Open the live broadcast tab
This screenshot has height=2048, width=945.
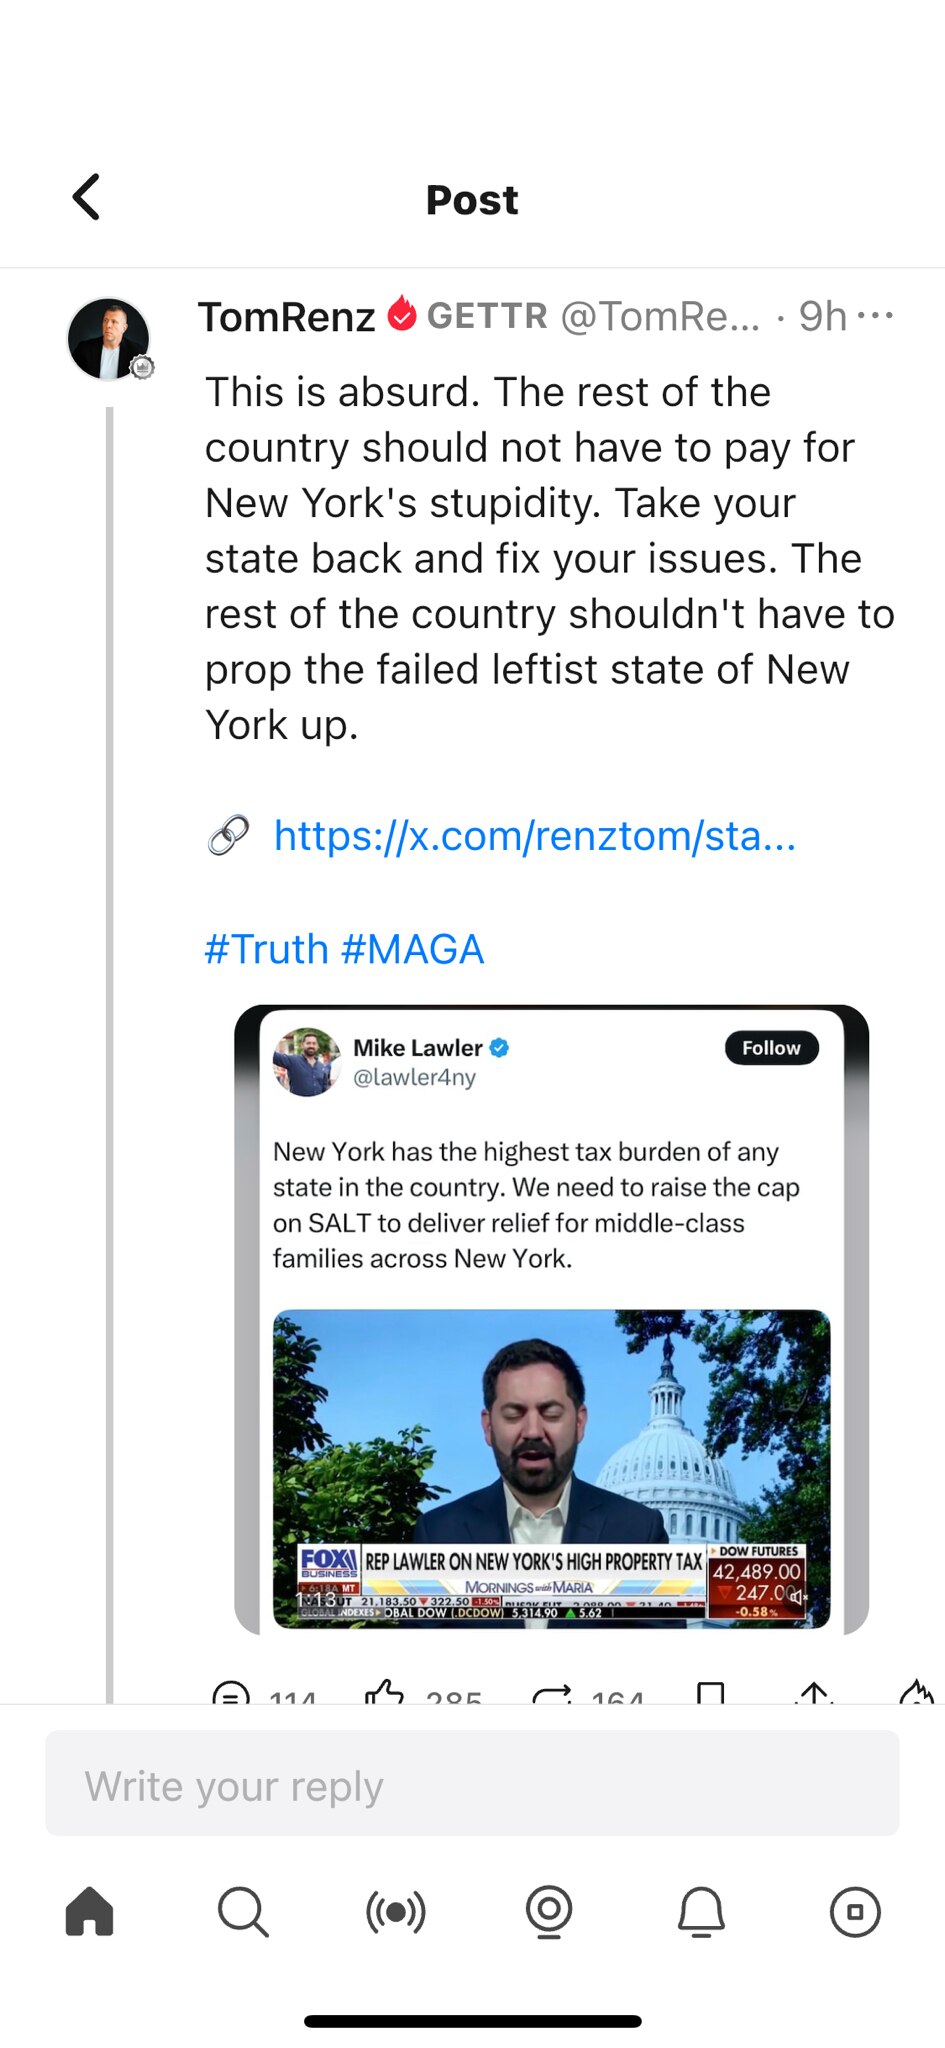[x=396, y=1912]
